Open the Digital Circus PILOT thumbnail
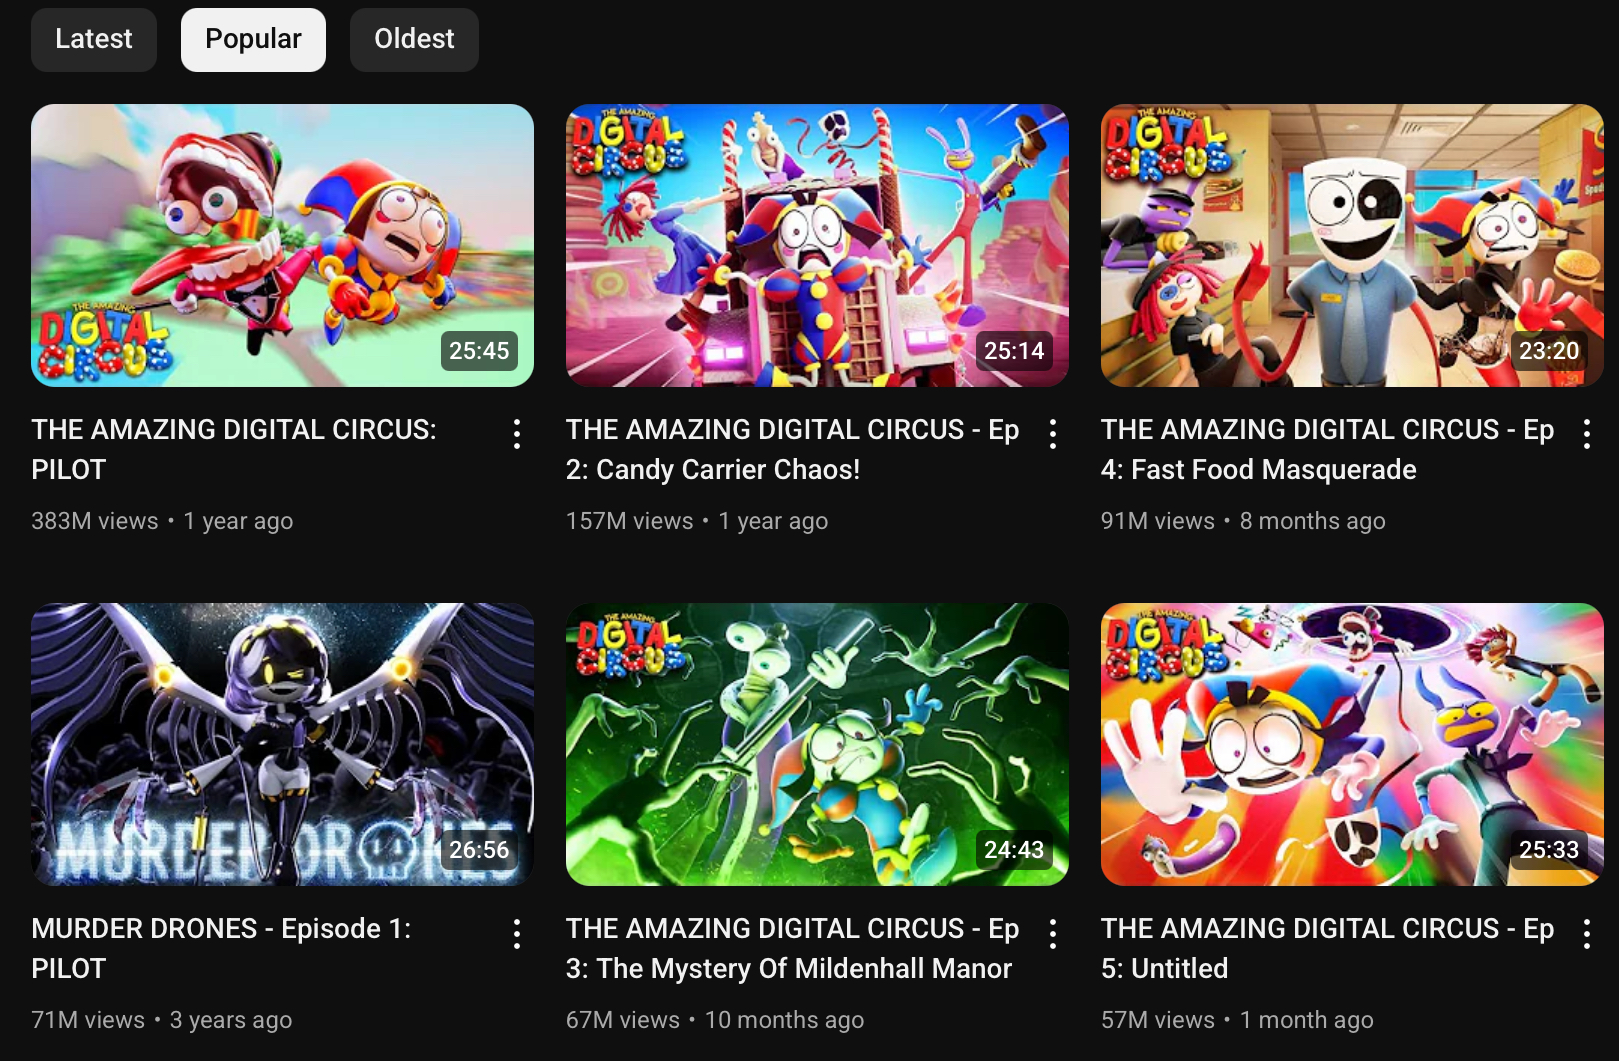The height and width of the screenshot is (1061, 1619). point(282,245)
